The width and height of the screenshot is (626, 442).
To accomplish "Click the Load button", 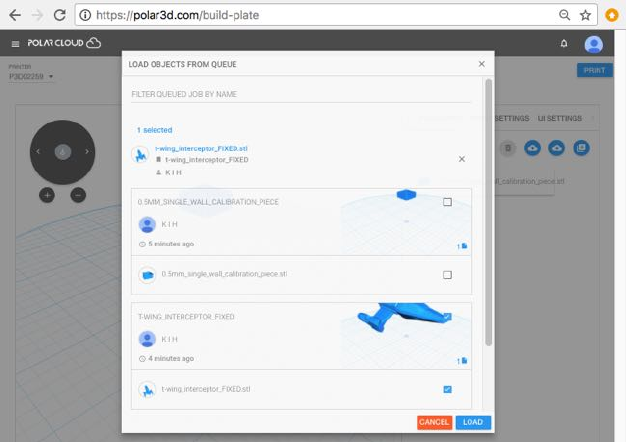I will [x=473, y=422].
